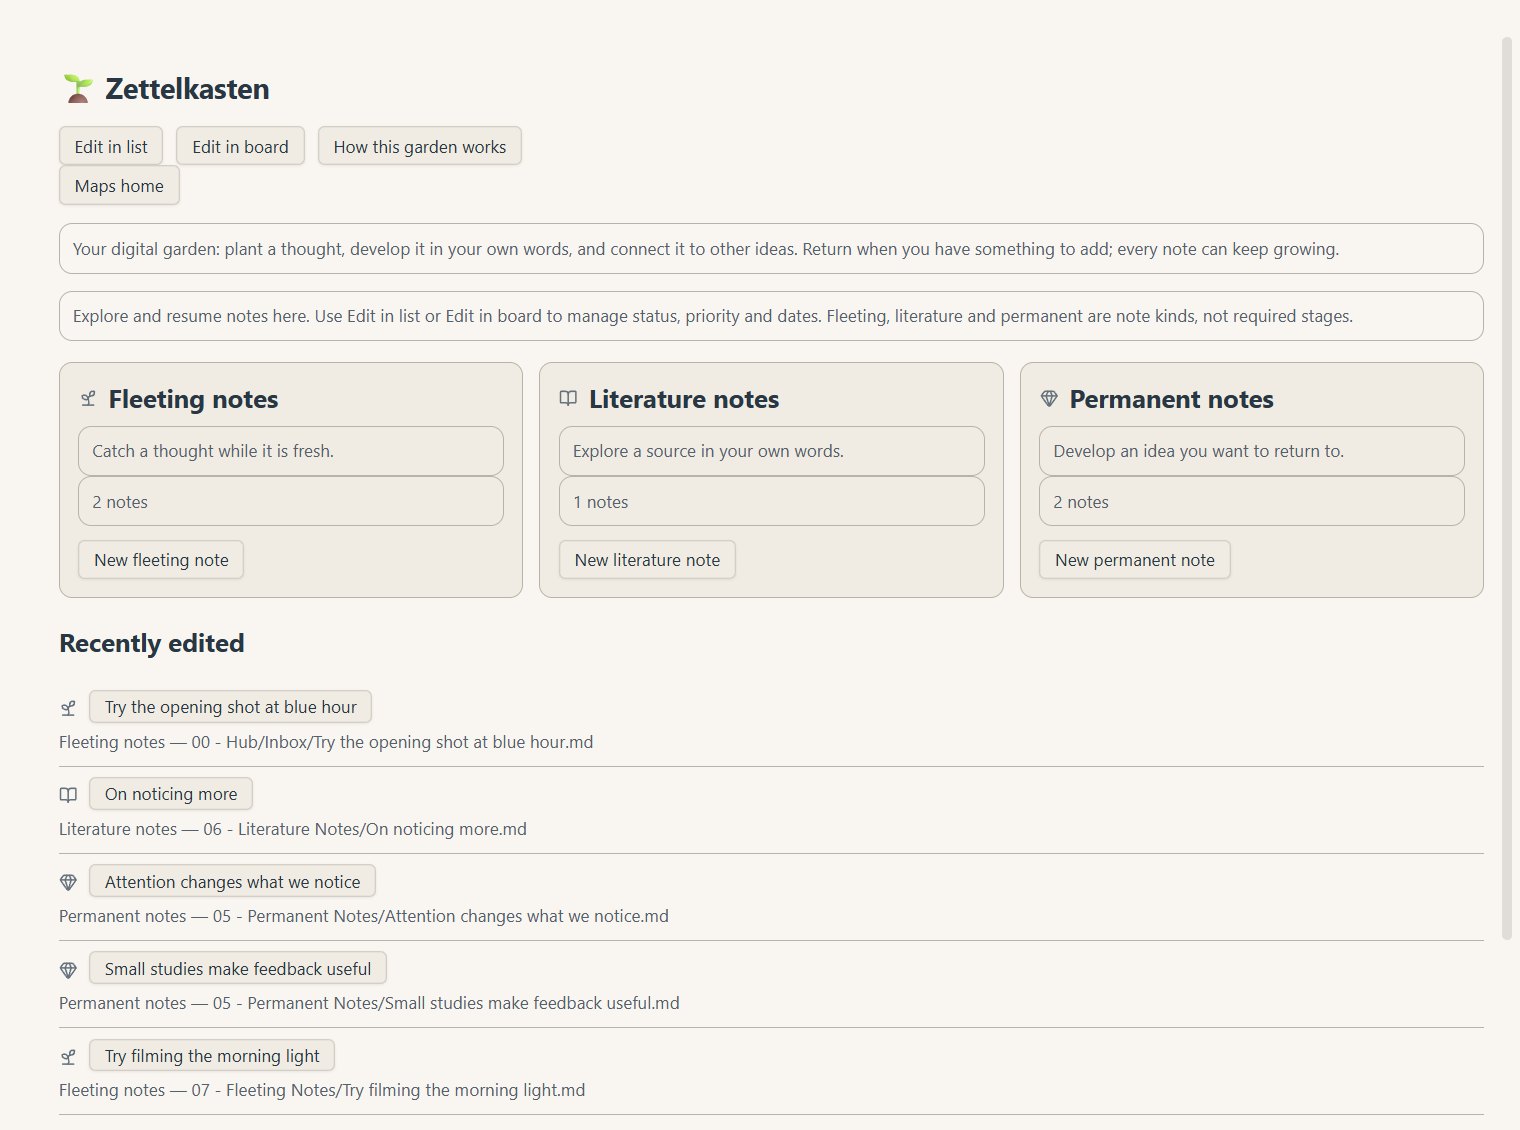This screenshot has height=1130, width=1520.
Task: Click path ending 'Small studies make feedback useful.md'
Action: click(x=446, y=1003)
